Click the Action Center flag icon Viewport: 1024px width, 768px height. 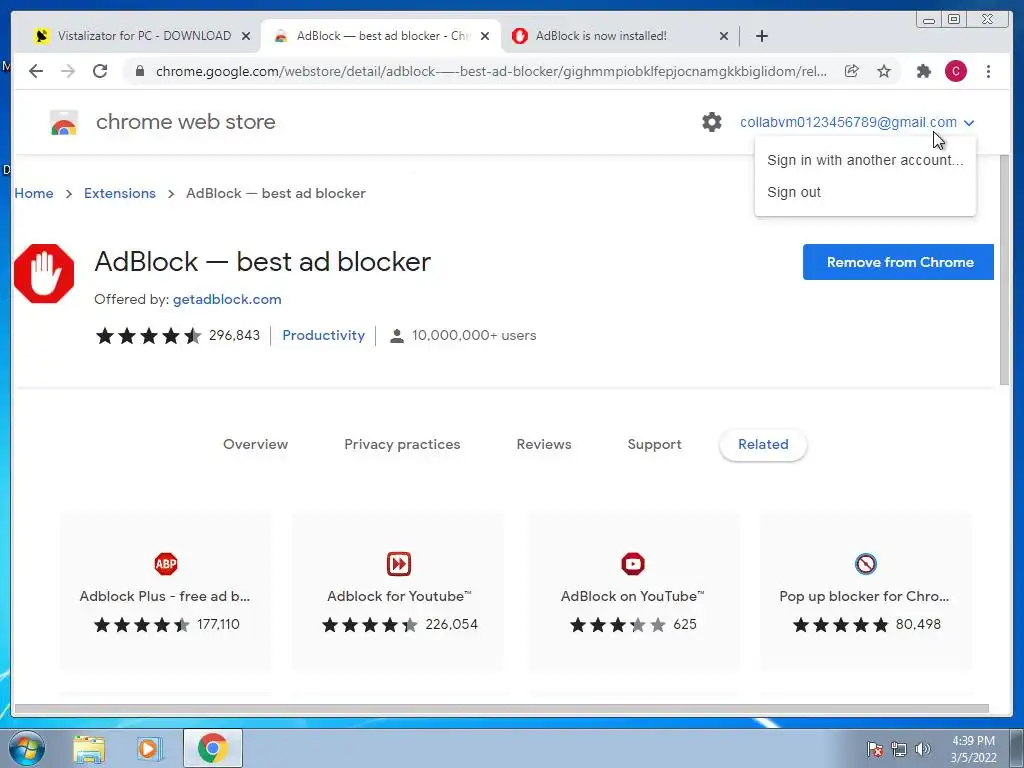click(875, 749)
